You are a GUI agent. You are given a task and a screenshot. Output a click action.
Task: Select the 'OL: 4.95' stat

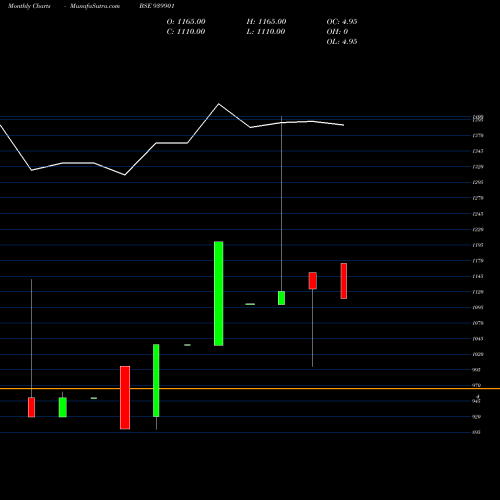(x=342, y=42)
